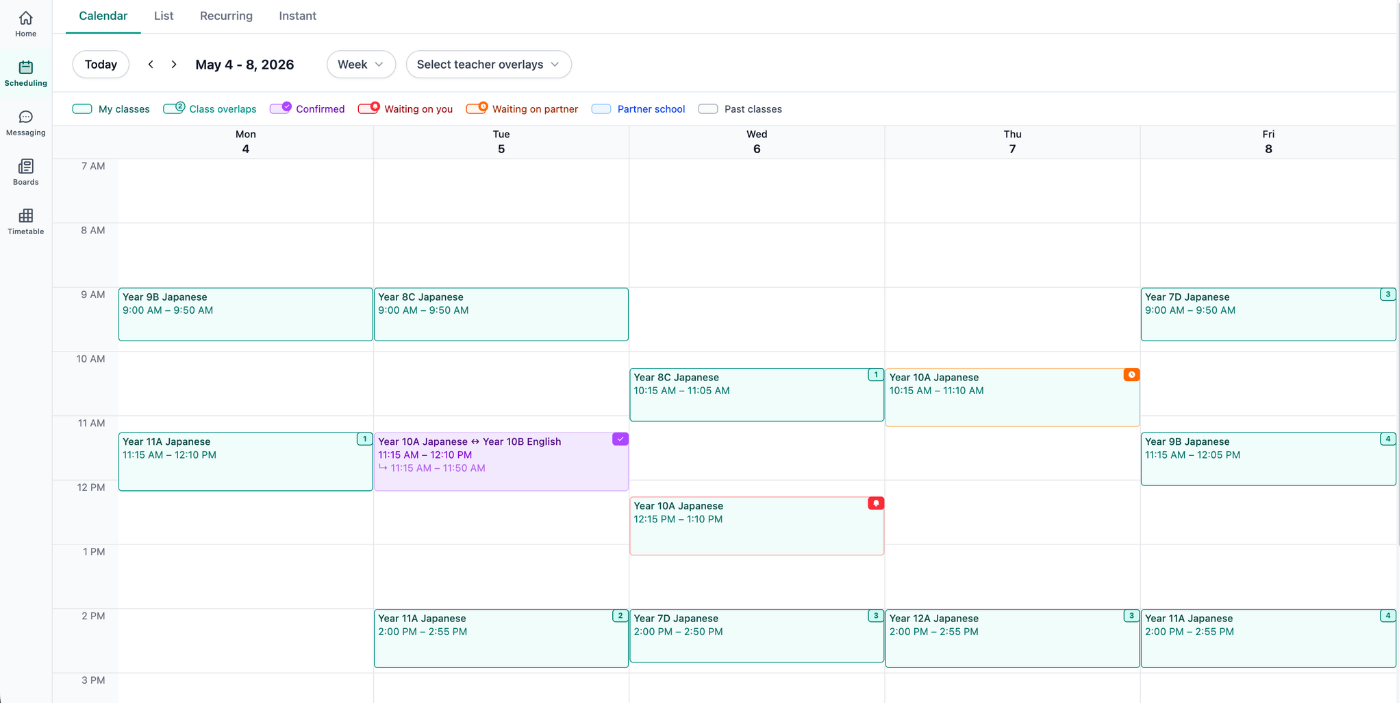Open Tuesday Year 8C Japanese 9:00 class

[x=501, y=314]
